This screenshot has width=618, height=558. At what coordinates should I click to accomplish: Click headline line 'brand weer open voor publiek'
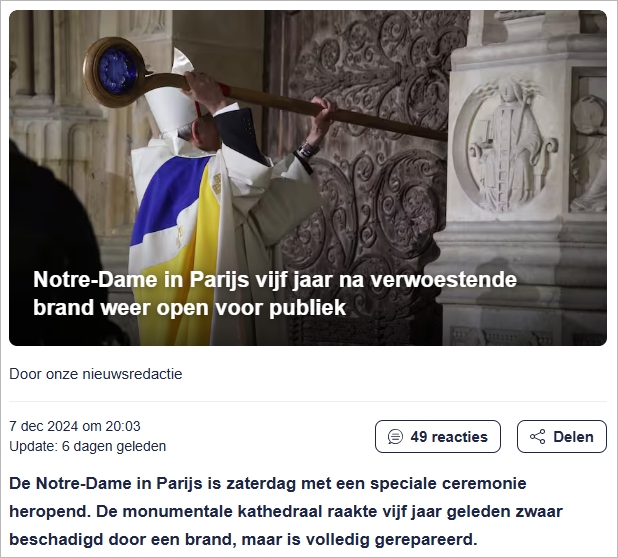click(x=190, y=307)
